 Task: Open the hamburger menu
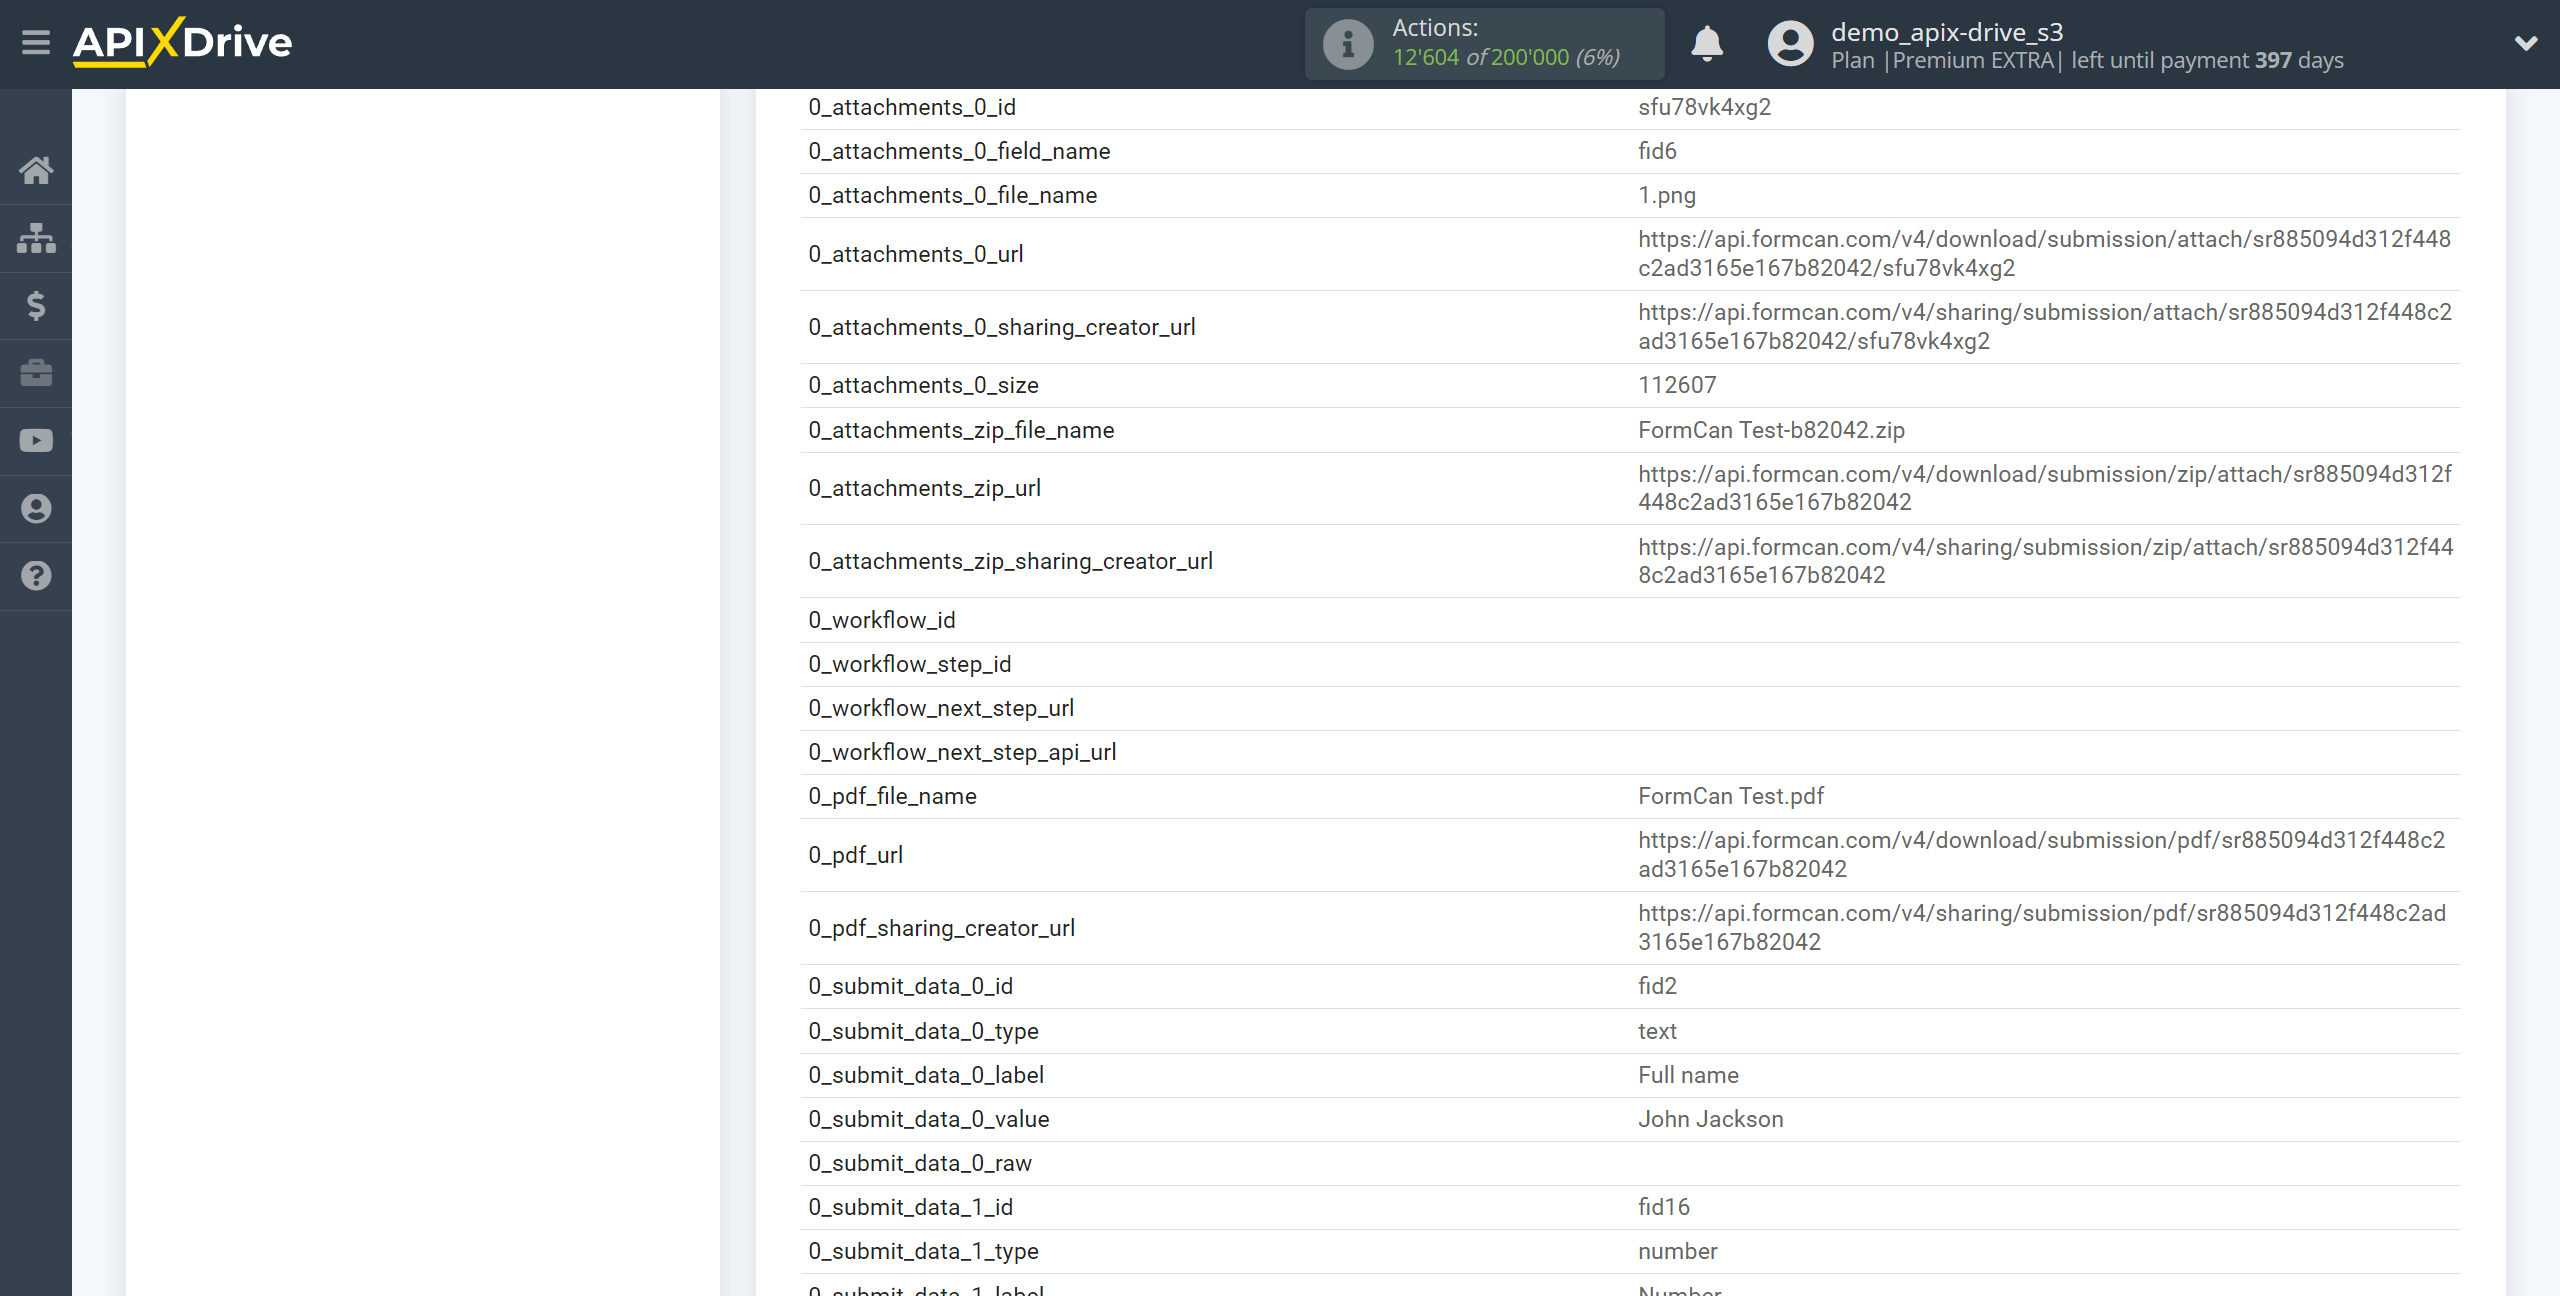coord(36,43)
